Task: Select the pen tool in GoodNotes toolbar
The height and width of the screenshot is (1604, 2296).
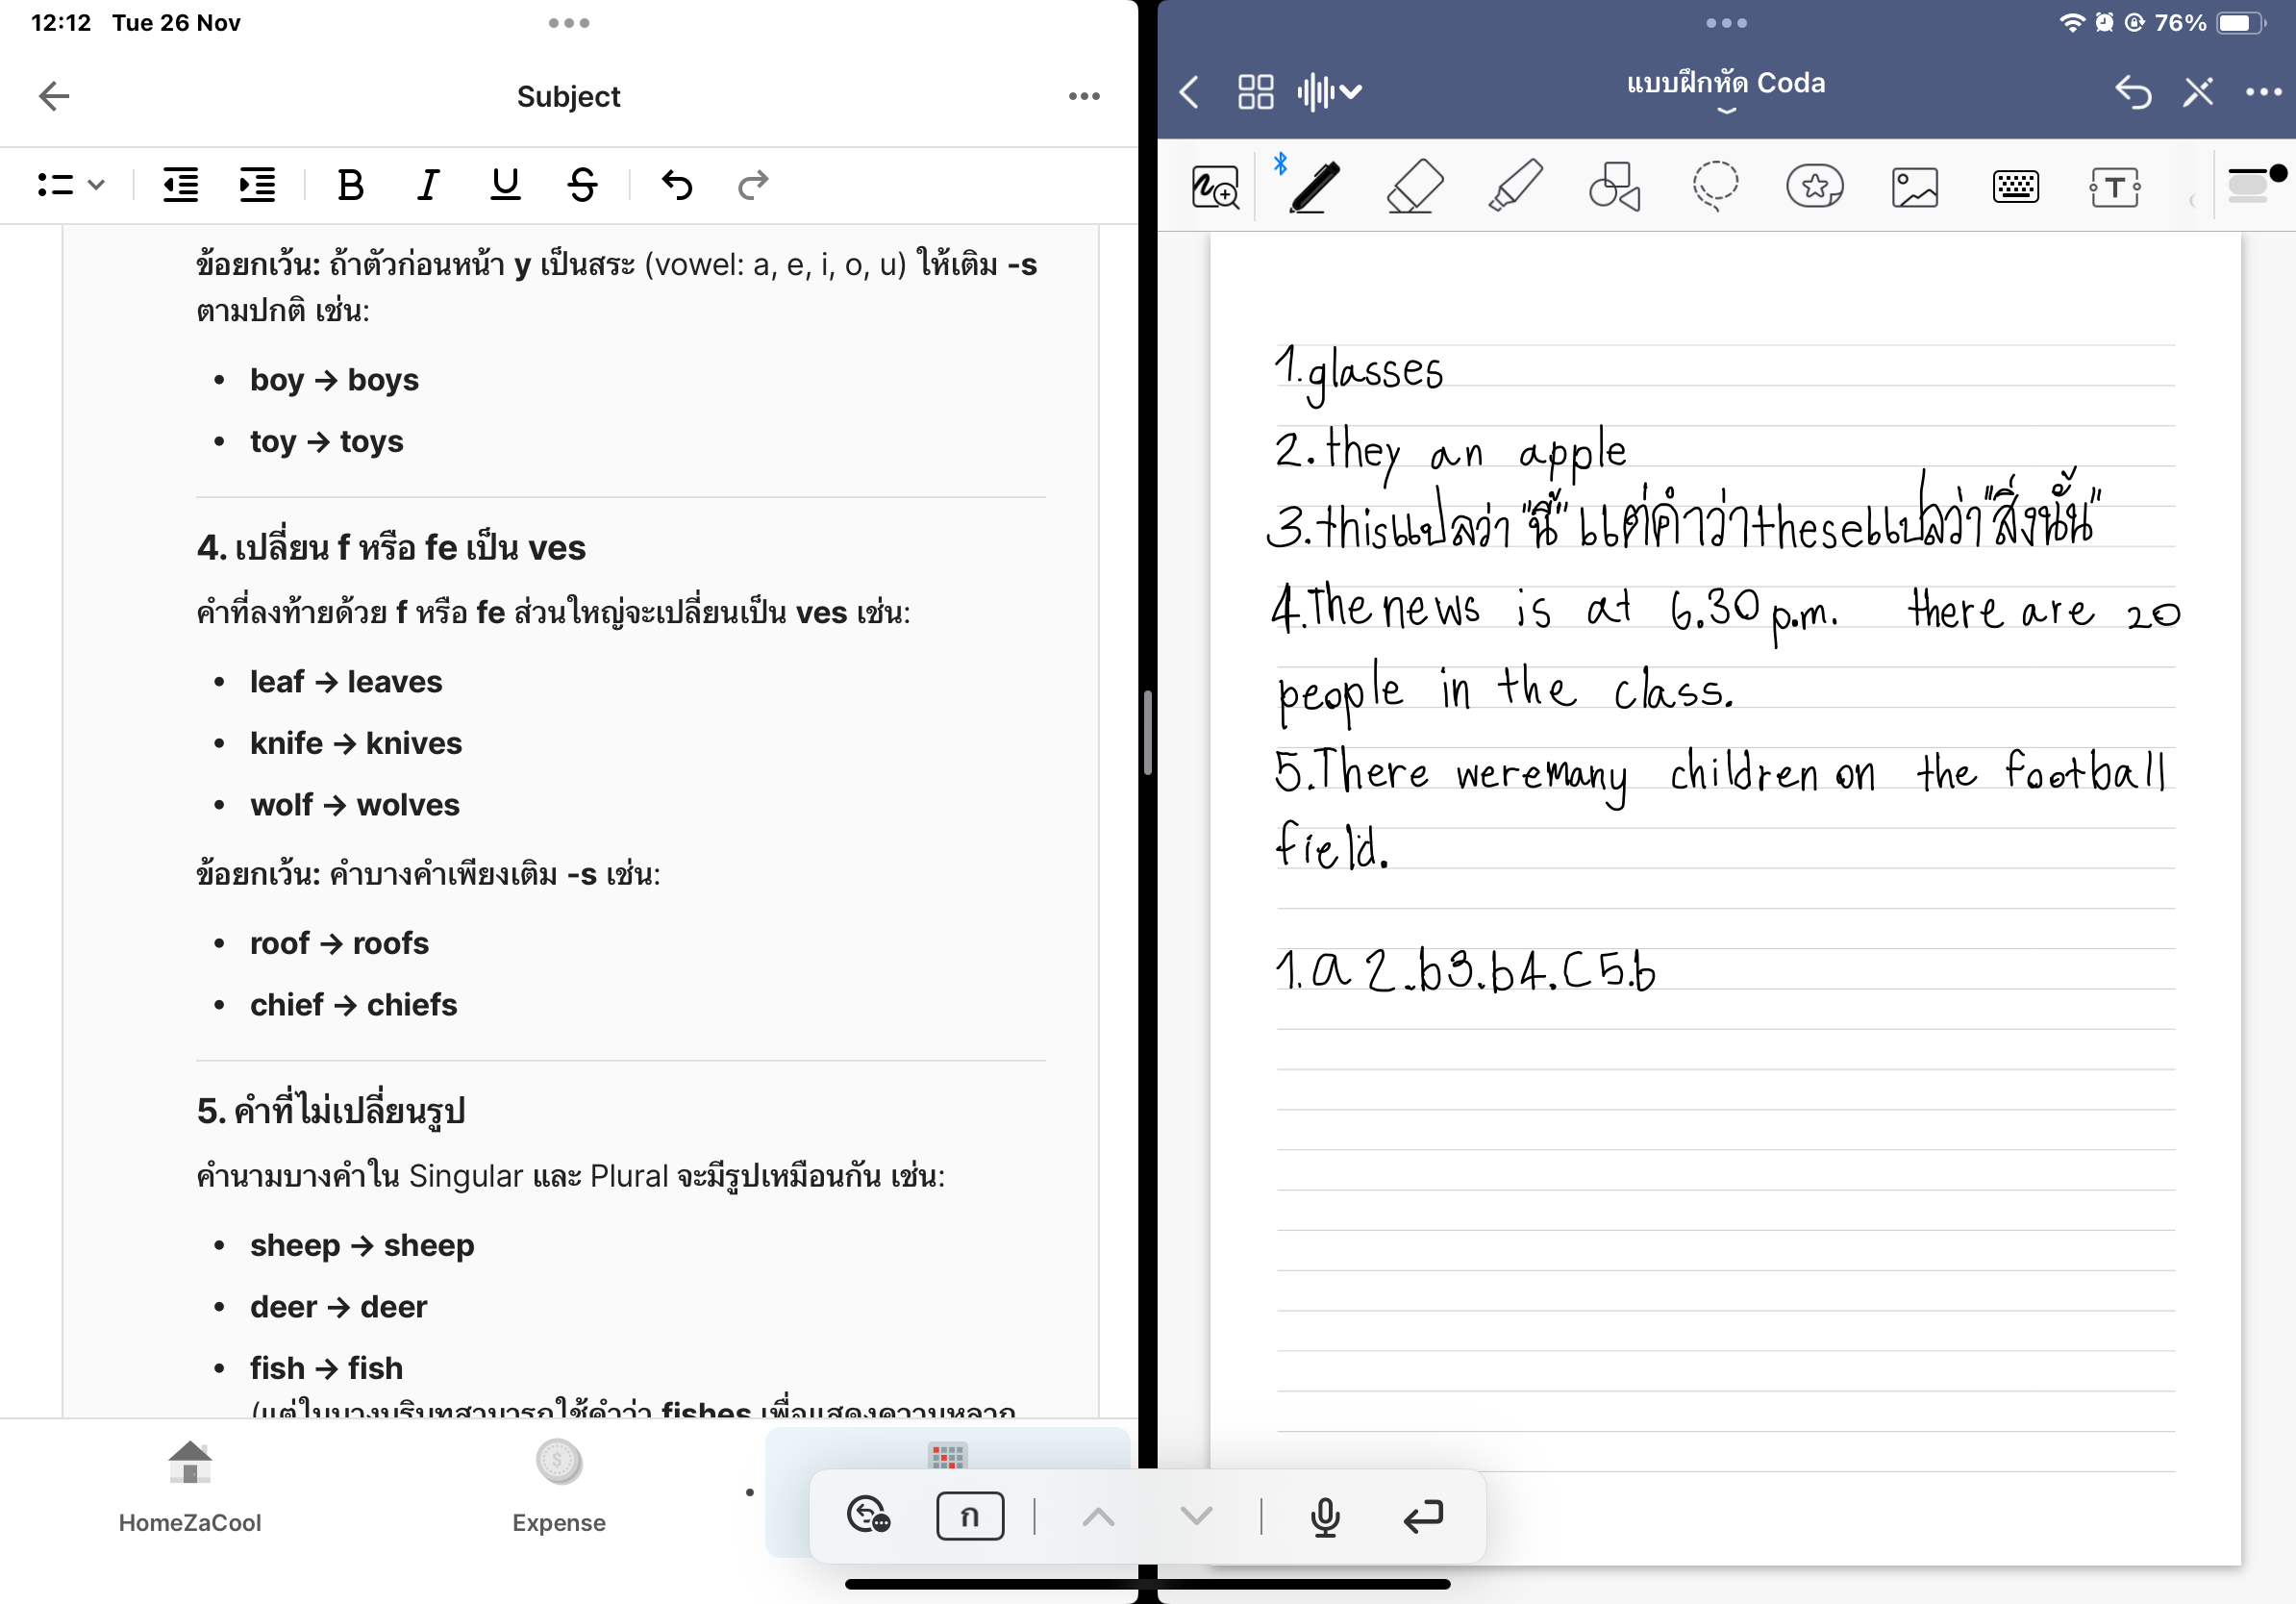Action: point(1314,186)
